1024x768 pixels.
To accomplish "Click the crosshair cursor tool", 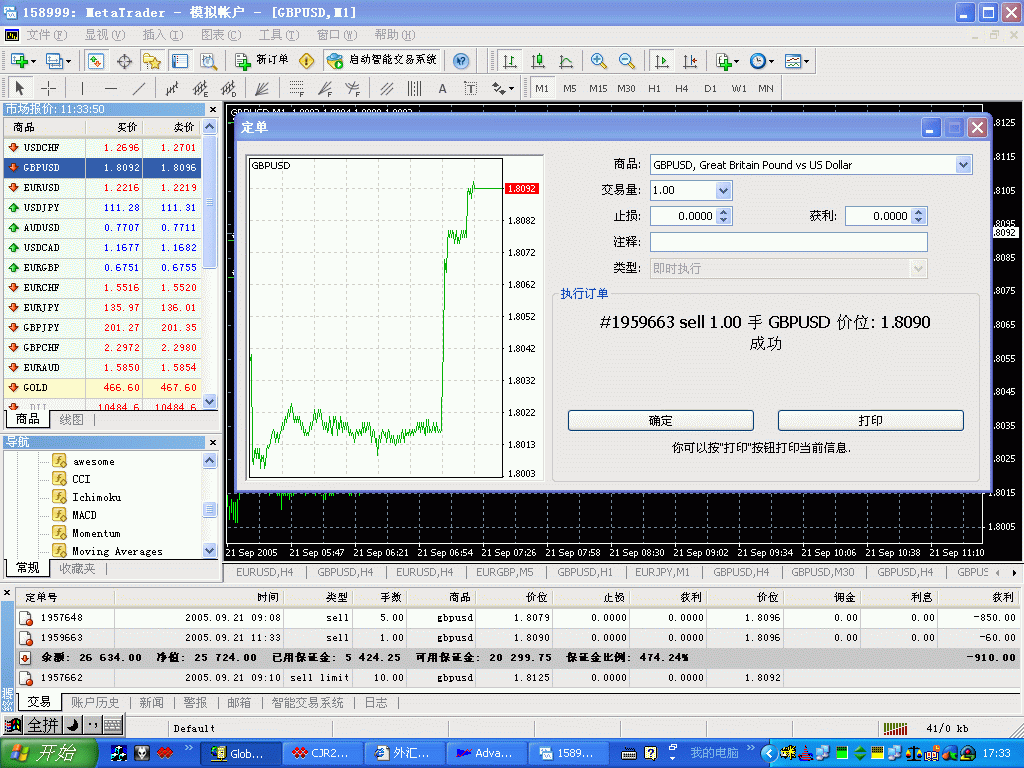I will click(48, 88).
